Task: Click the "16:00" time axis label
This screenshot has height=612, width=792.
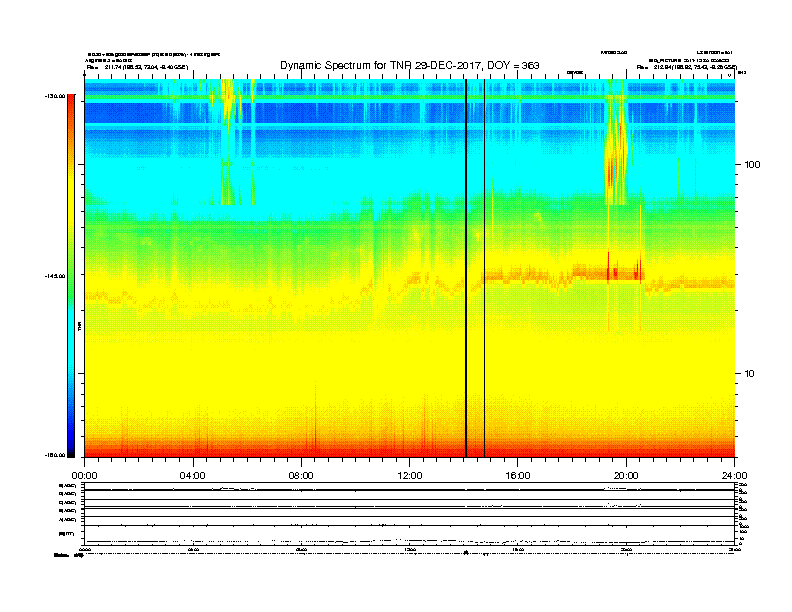Action: (518, 476)
